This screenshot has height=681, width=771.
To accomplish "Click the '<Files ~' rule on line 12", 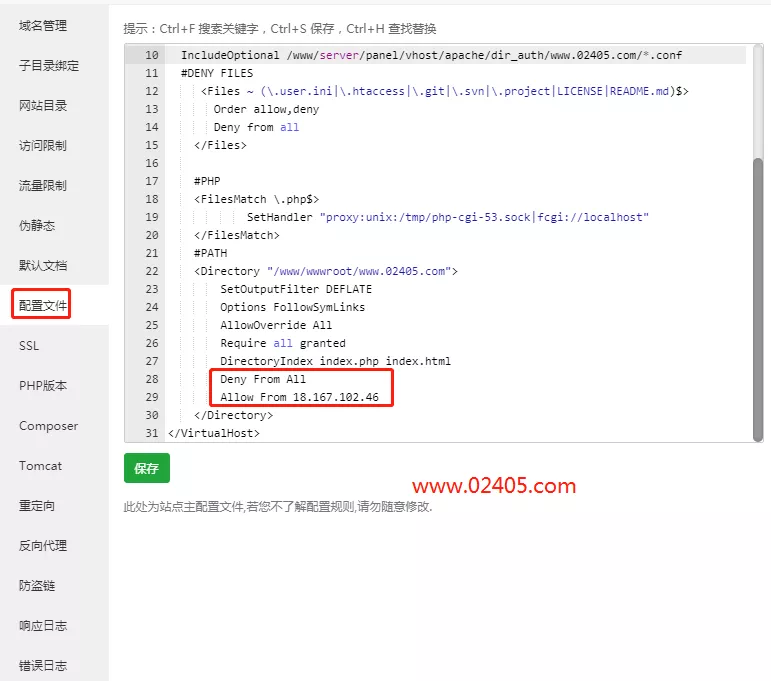I will pyautogui.click(x=445, y=91).
